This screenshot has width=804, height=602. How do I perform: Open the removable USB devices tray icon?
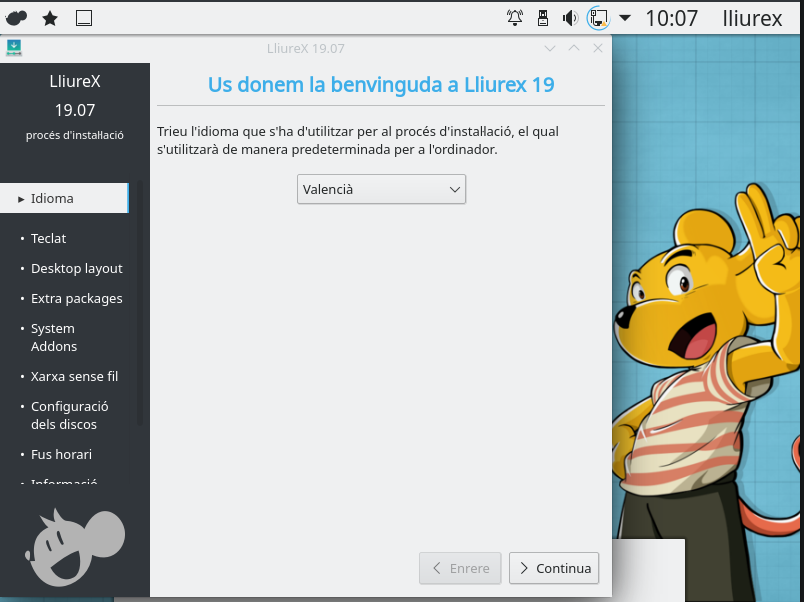[x=542, y=18]
